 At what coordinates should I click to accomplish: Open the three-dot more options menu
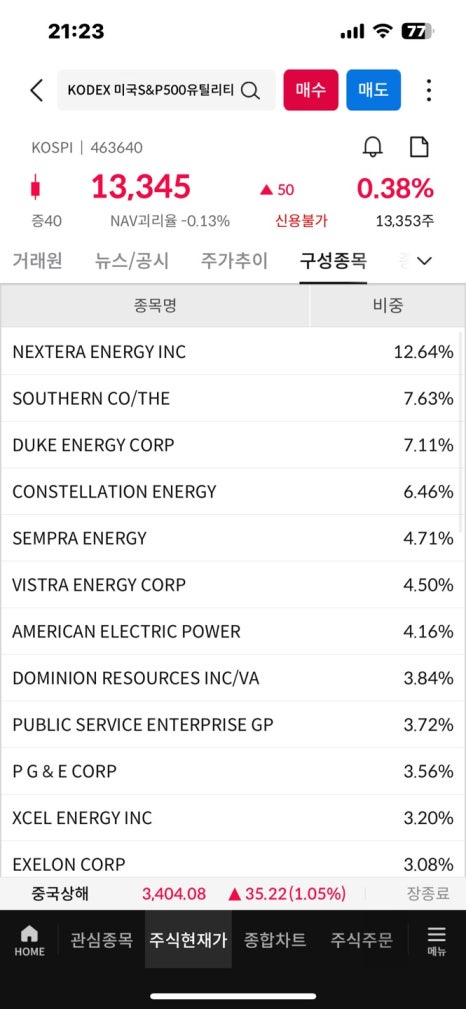click(429, 91)
